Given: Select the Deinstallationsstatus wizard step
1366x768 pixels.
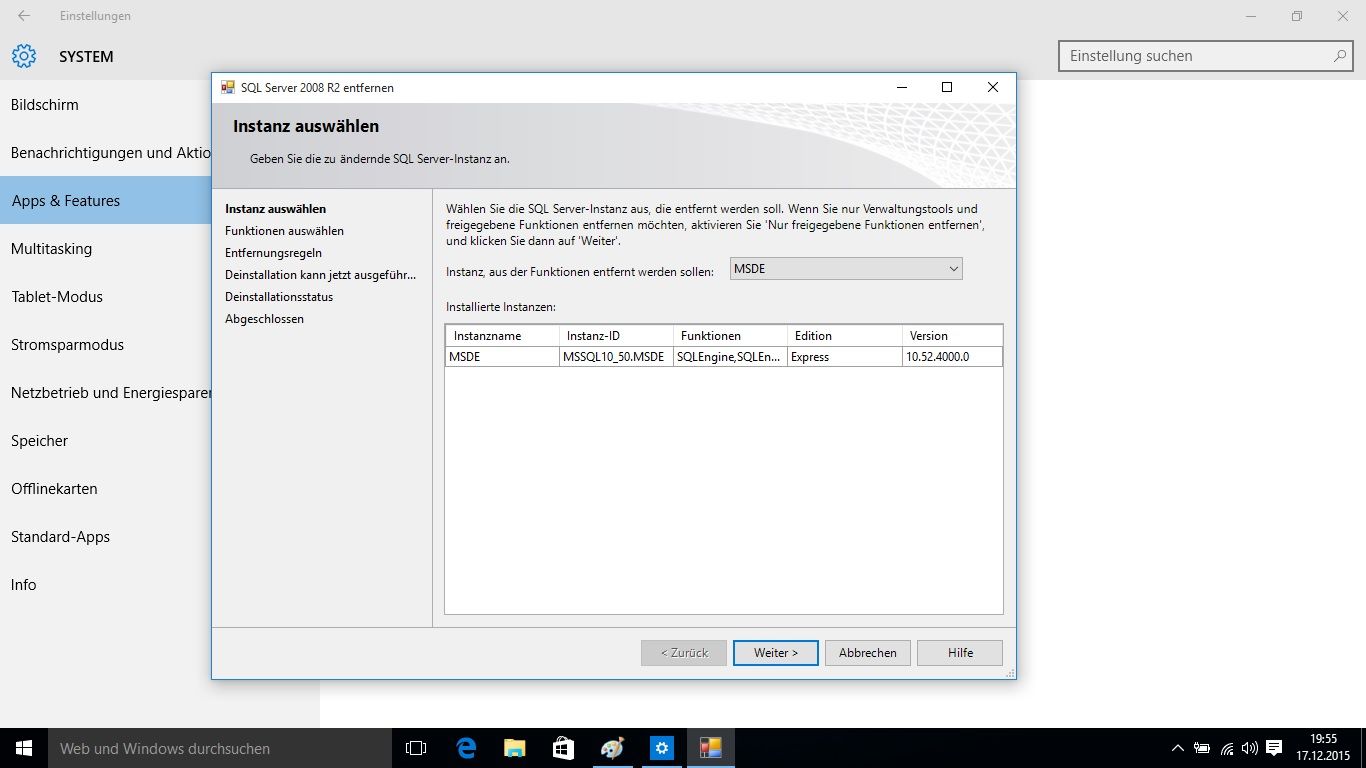Looking at the screenshot, I should [x=279, y=297].
